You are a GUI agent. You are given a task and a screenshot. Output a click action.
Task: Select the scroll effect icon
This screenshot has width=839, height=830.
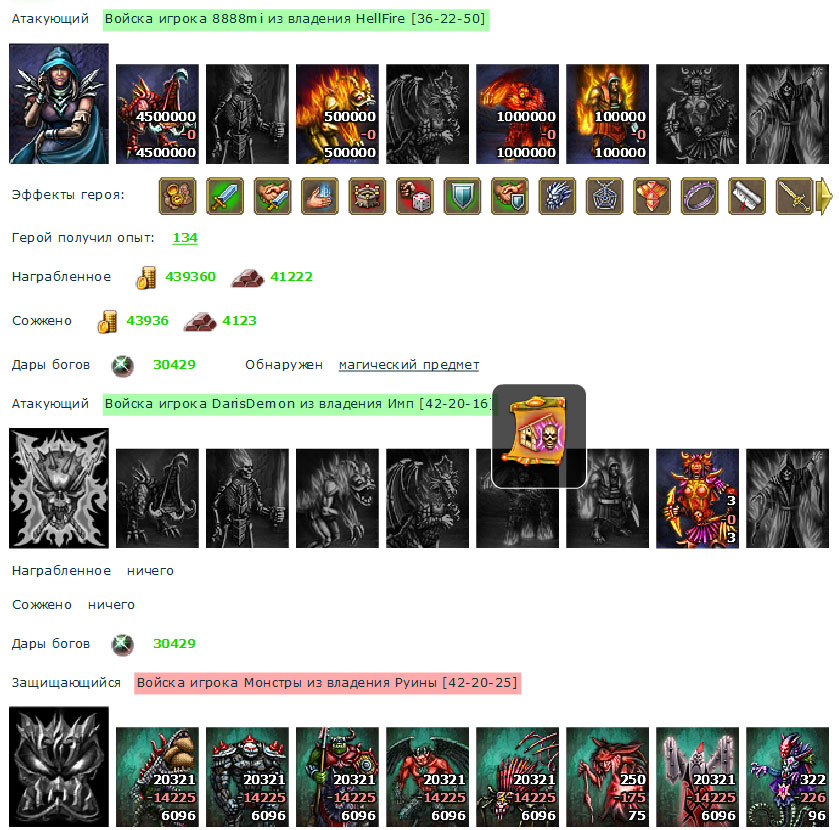coord(747,196)
